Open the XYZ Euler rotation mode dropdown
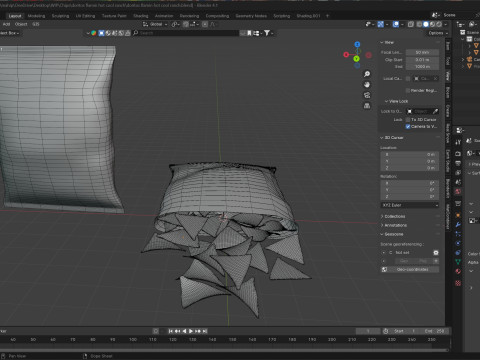This screenshot has width=480, height=360. [410, 205]
